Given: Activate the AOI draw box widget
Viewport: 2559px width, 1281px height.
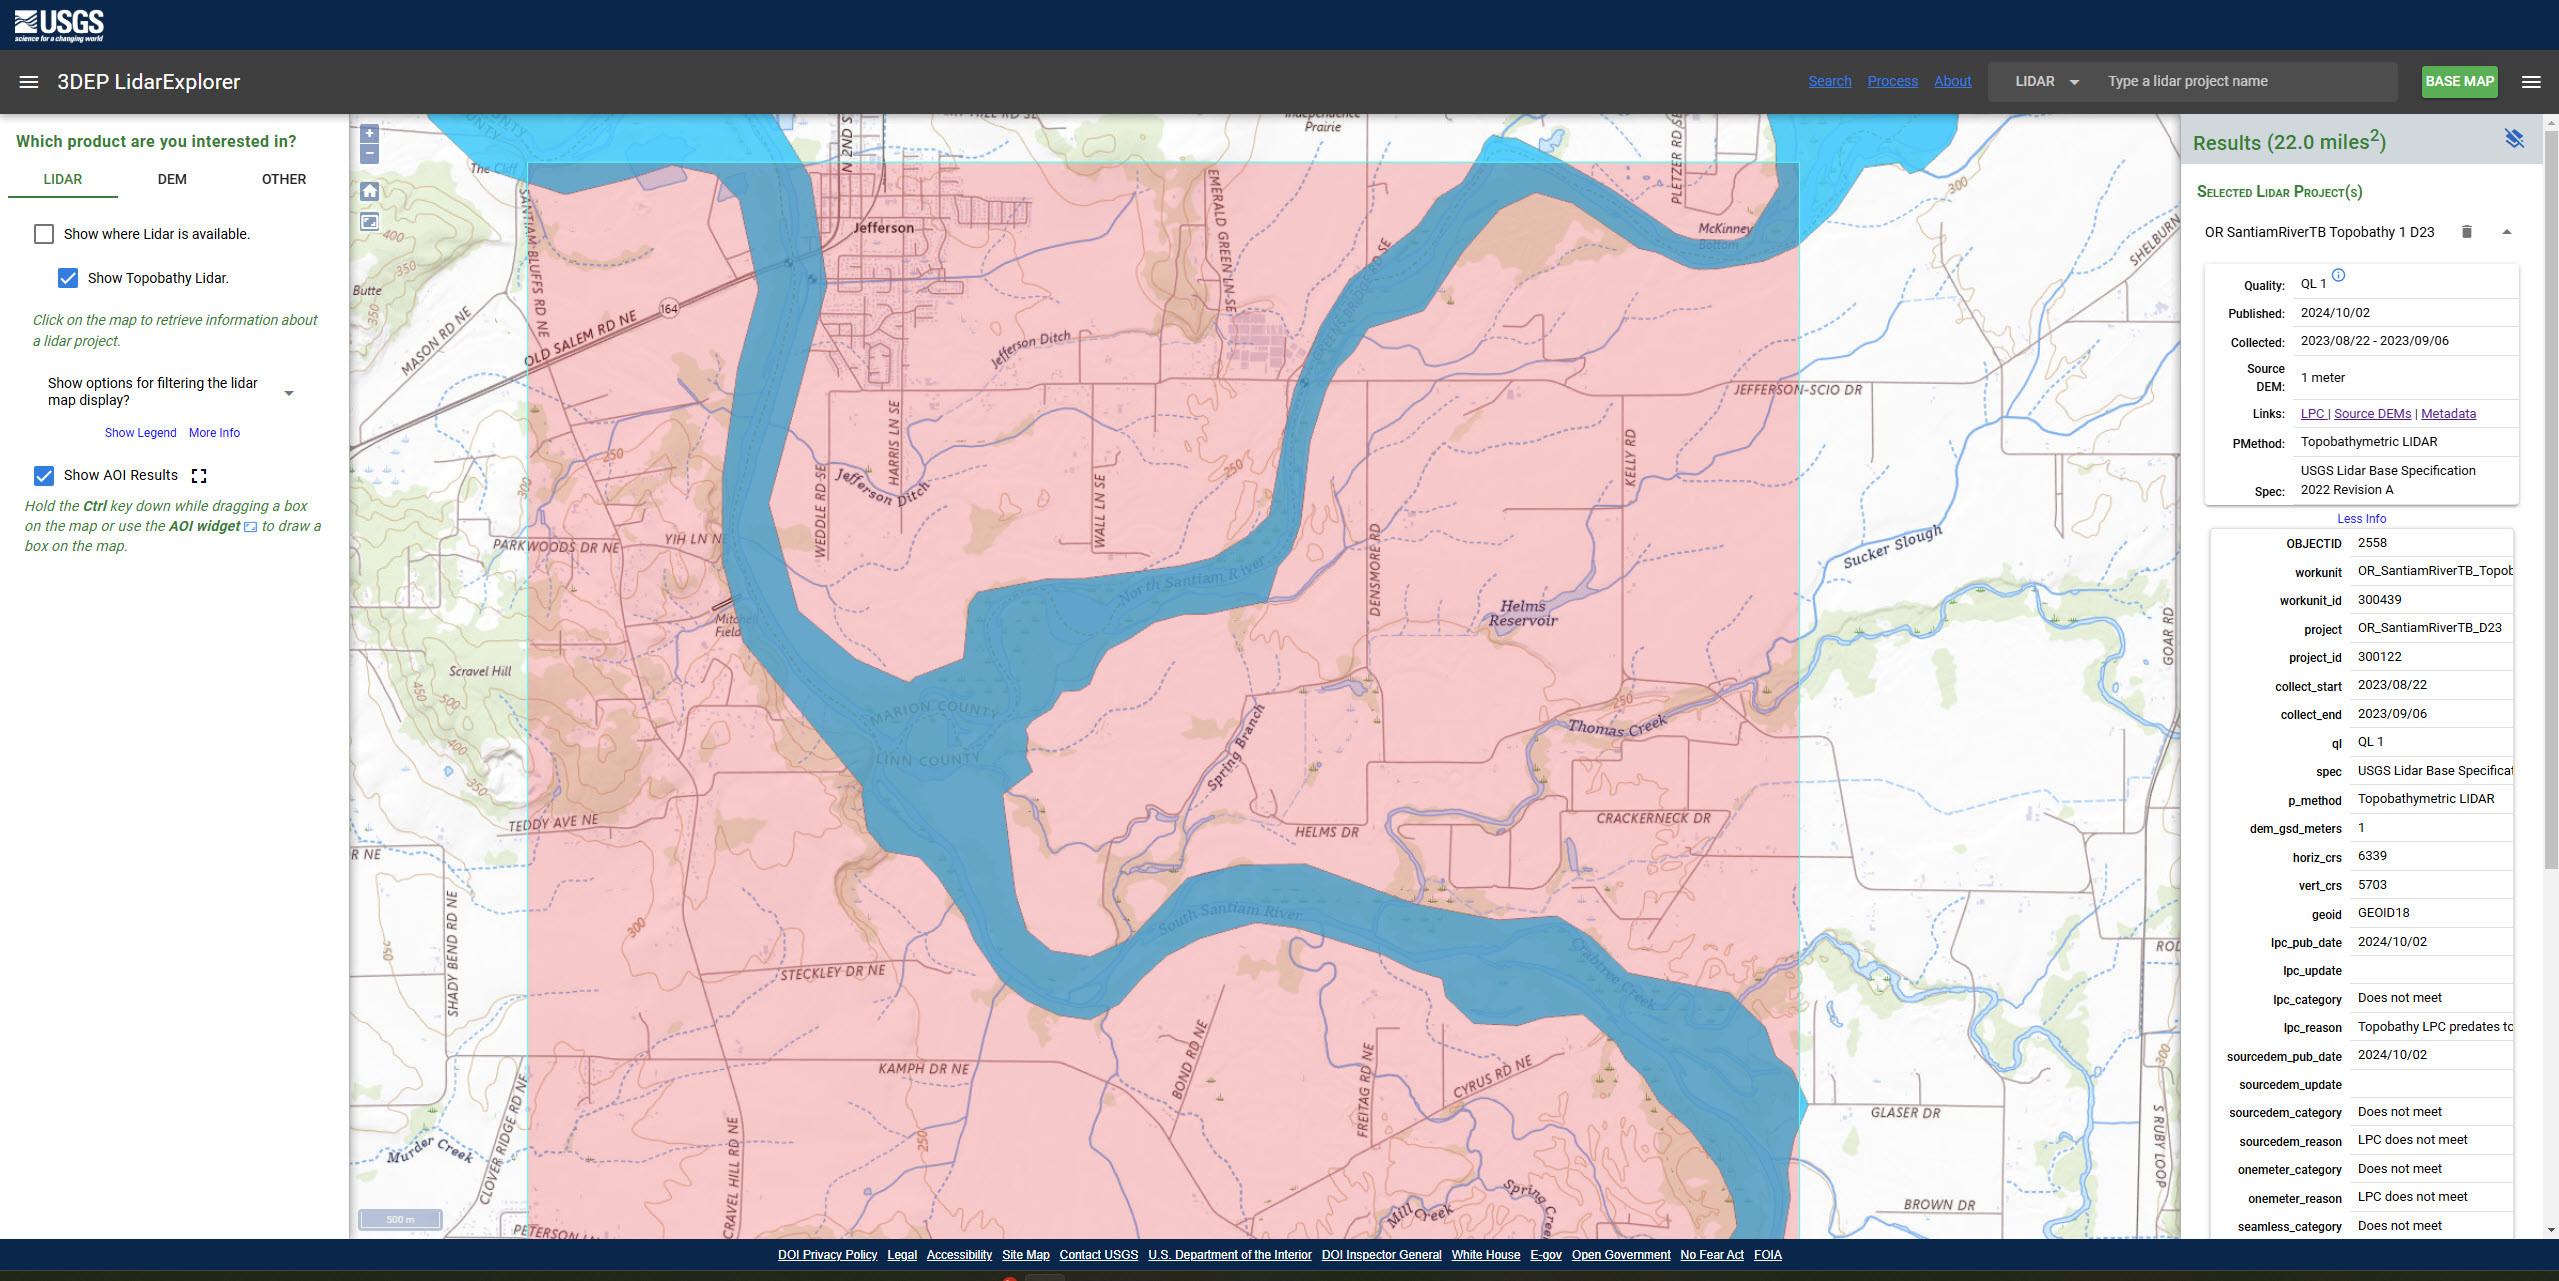Looking at the screenshot, I should click(x=369, y=222).
